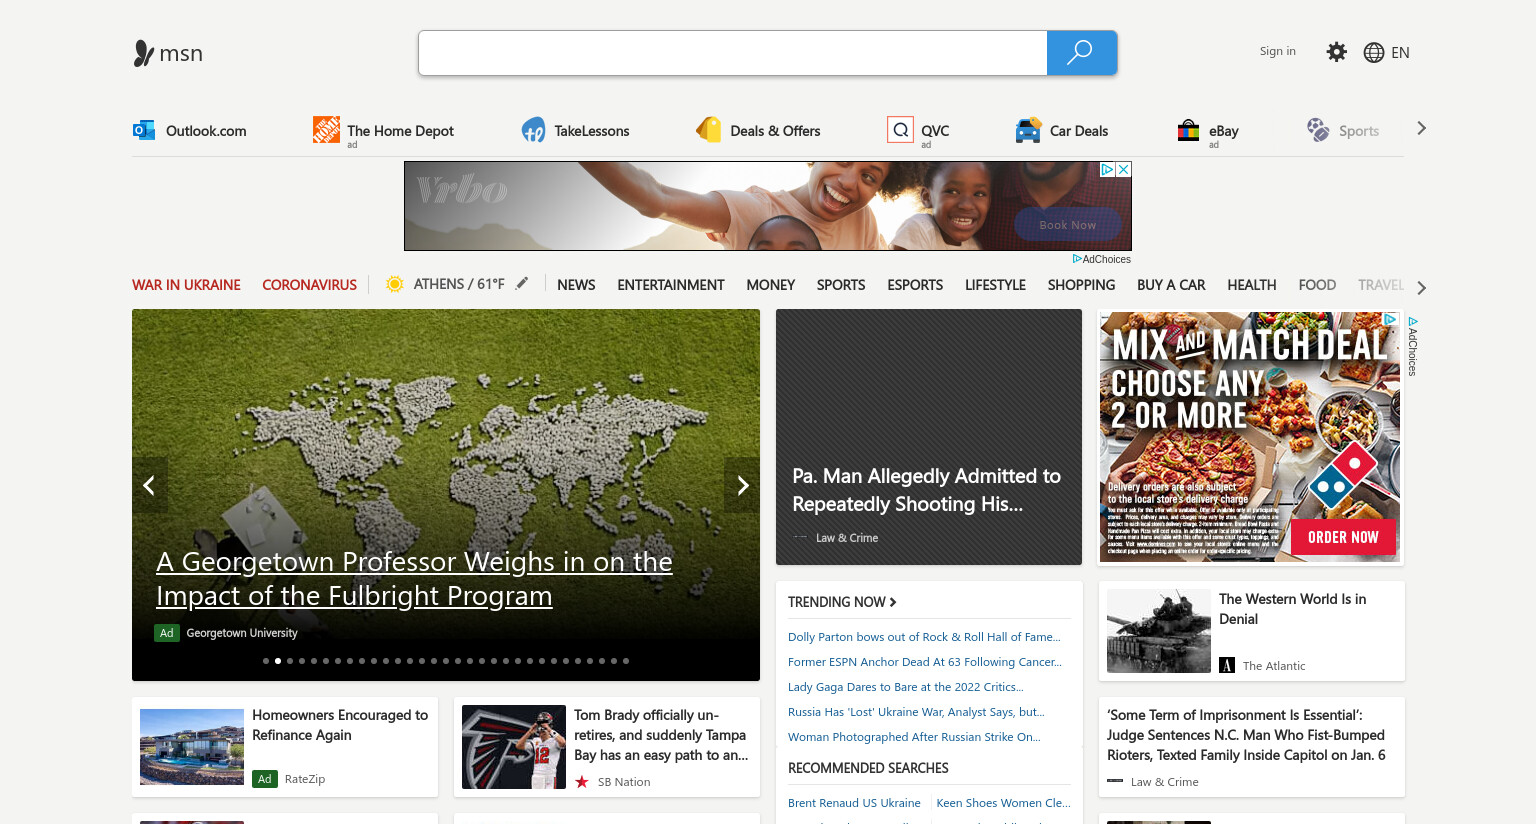Screen dimensions: 1536x824
Task: Search Brent Renaud US Ukraine
Action: pyautogui.click(x=854, y=803)
